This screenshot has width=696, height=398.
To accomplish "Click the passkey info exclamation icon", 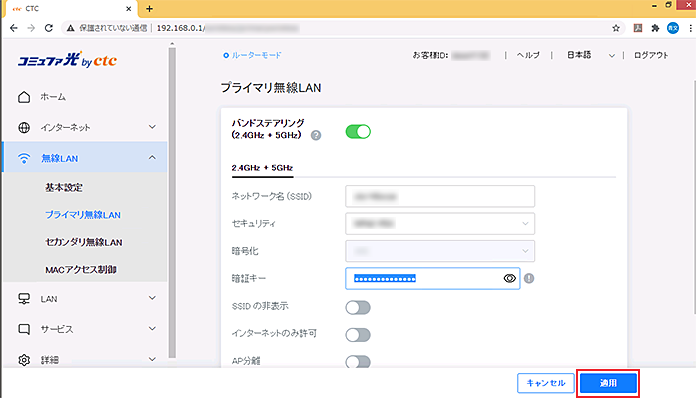I will (529, 278).
